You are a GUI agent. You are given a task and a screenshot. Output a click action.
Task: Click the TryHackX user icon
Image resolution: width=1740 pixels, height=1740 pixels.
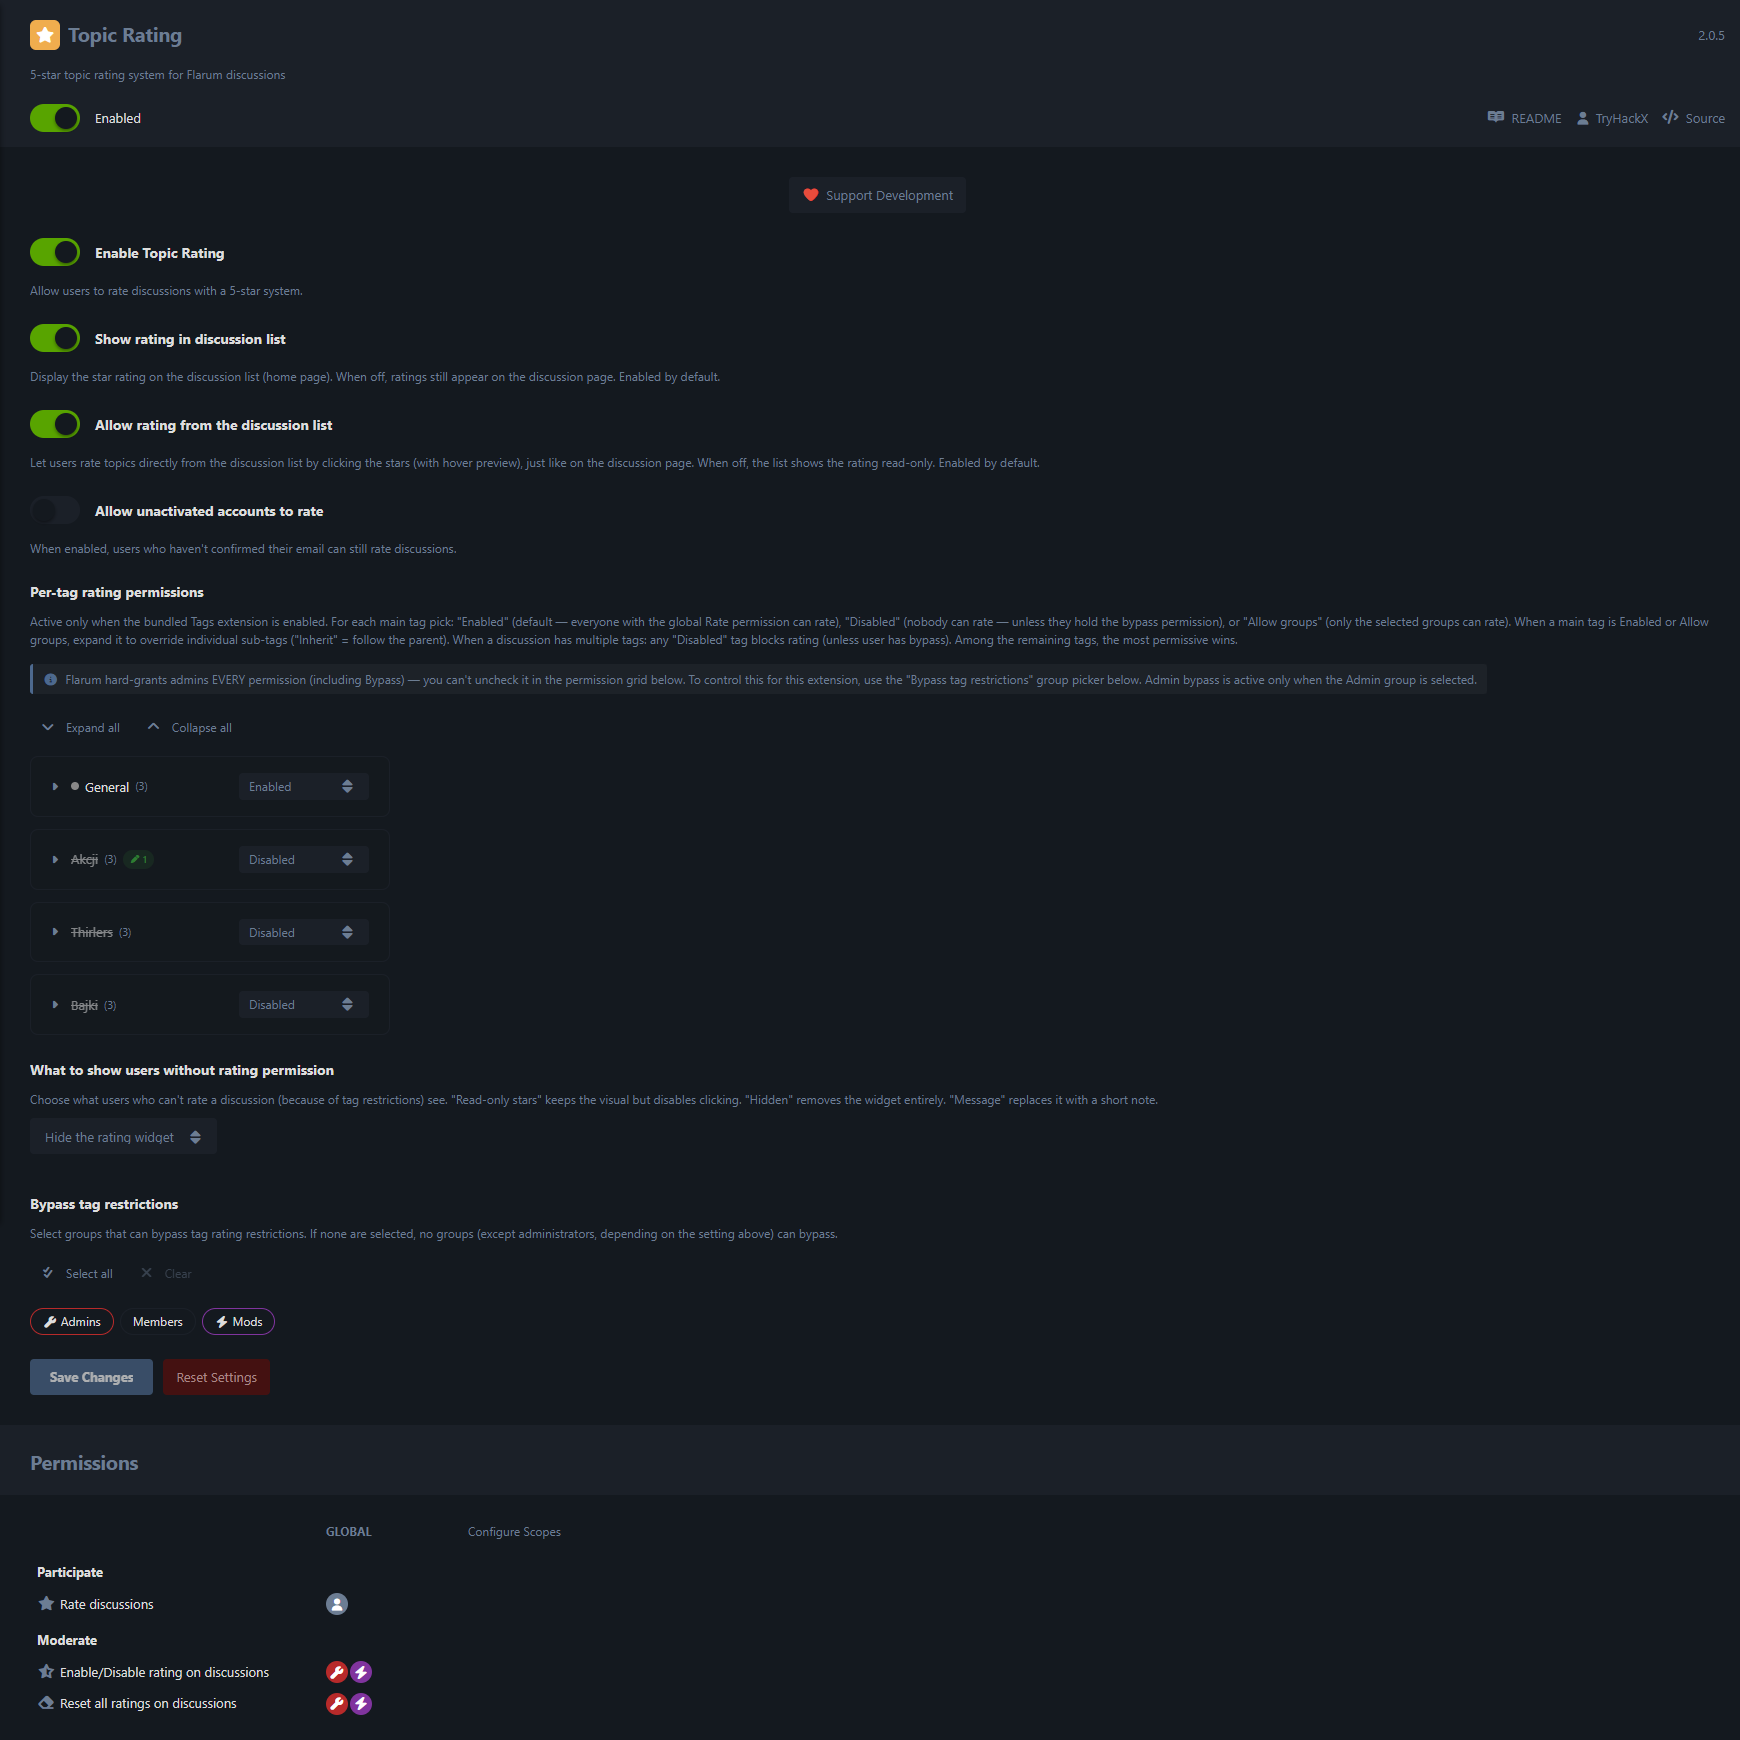[1583, 118]
